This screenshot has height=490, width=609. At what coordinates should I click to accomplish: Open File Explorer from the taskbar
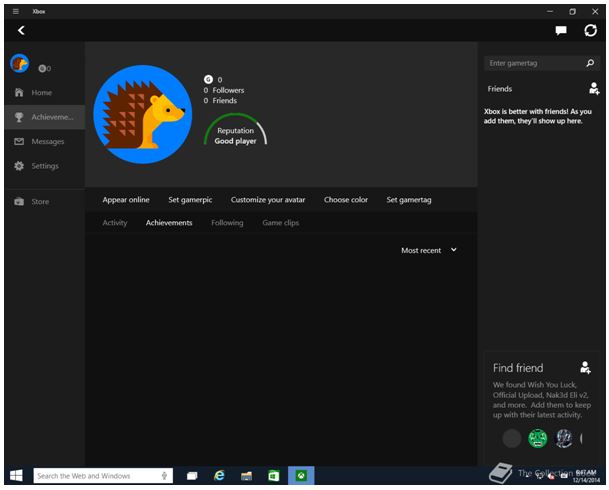(246, 476)
